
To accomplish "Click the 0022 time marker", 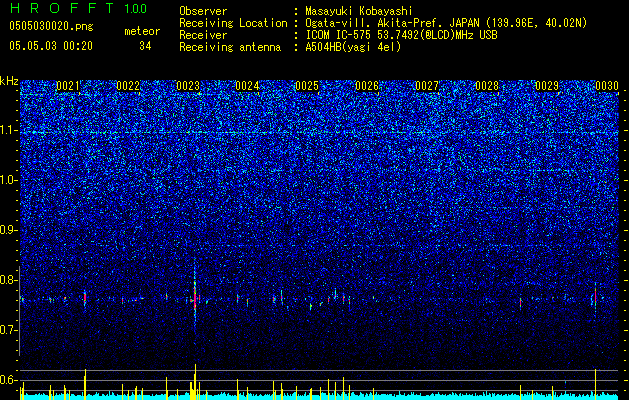I will (128, 86).
